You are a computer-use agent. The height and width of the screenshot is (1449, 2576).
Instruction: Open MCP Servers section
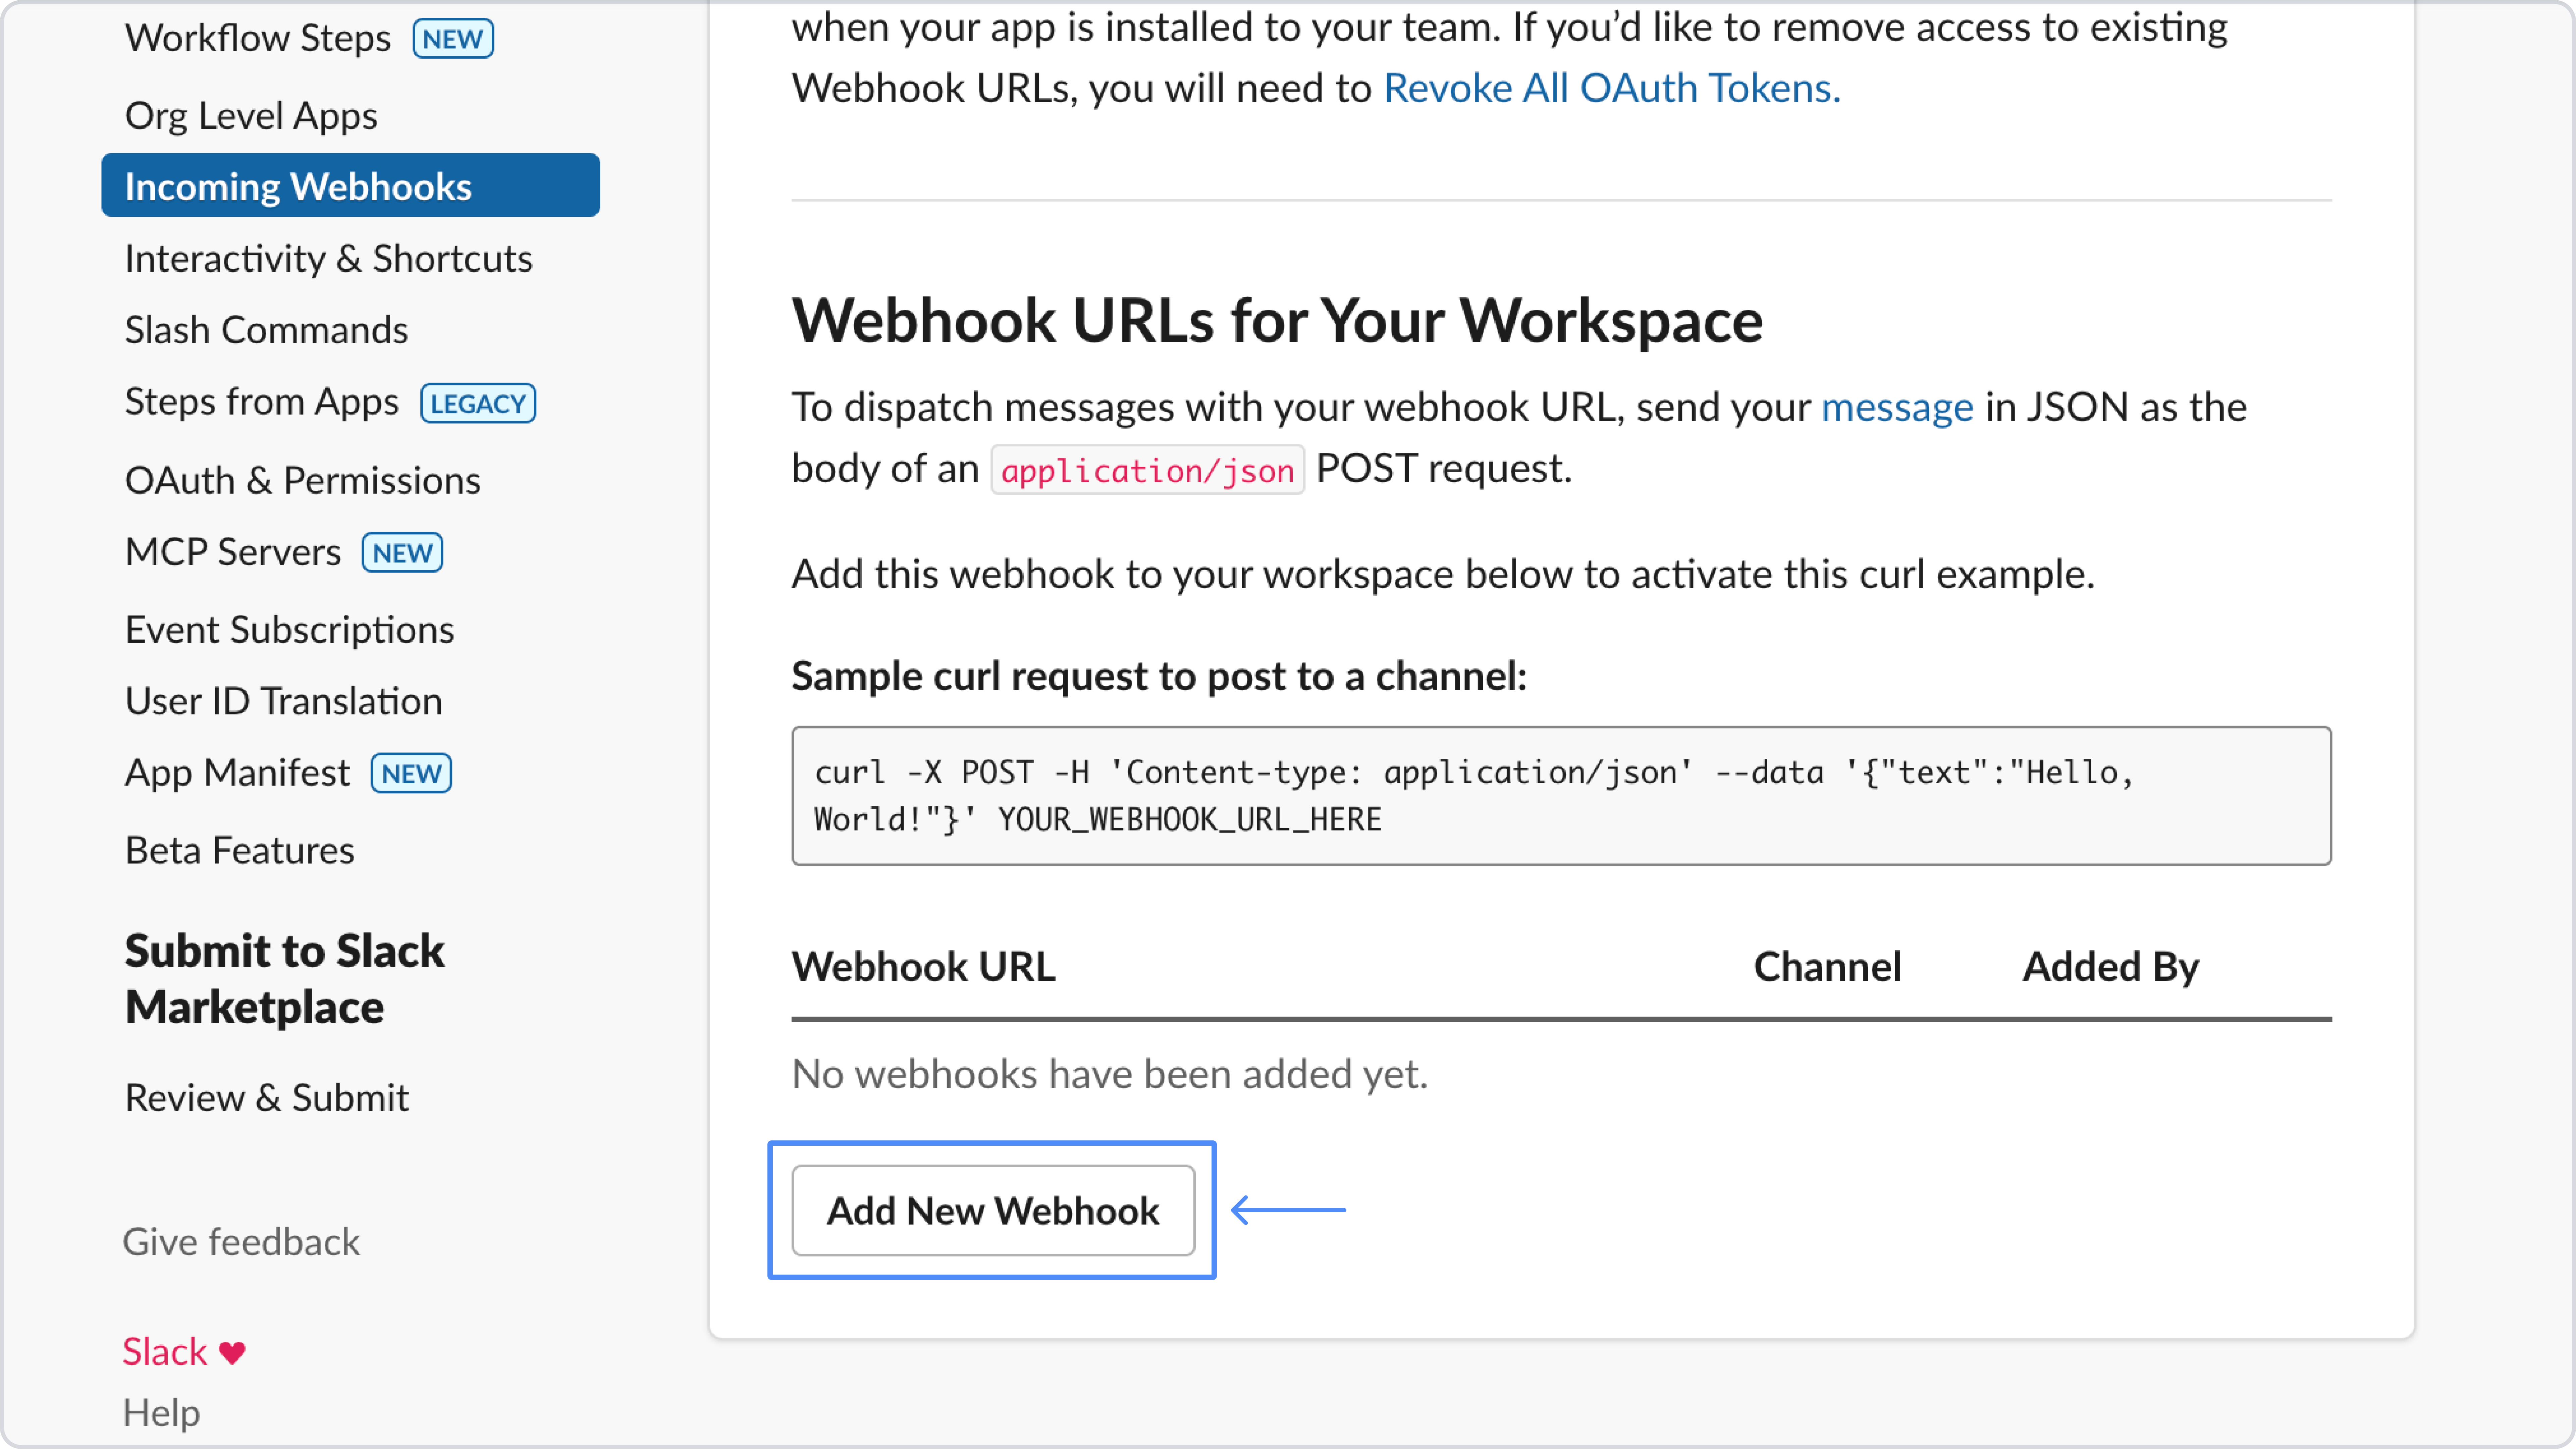(x=232, y=552)
